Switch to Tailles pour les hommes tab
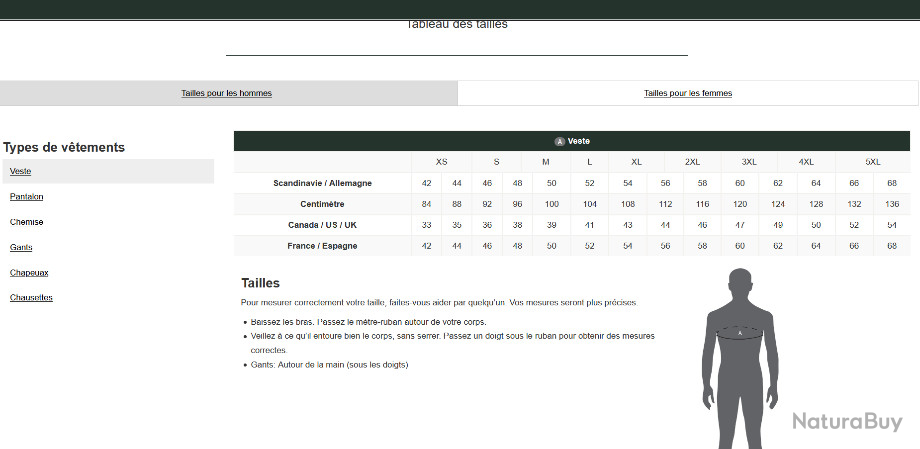The height and width of the screenshot is (449, 920). (227, 93)
